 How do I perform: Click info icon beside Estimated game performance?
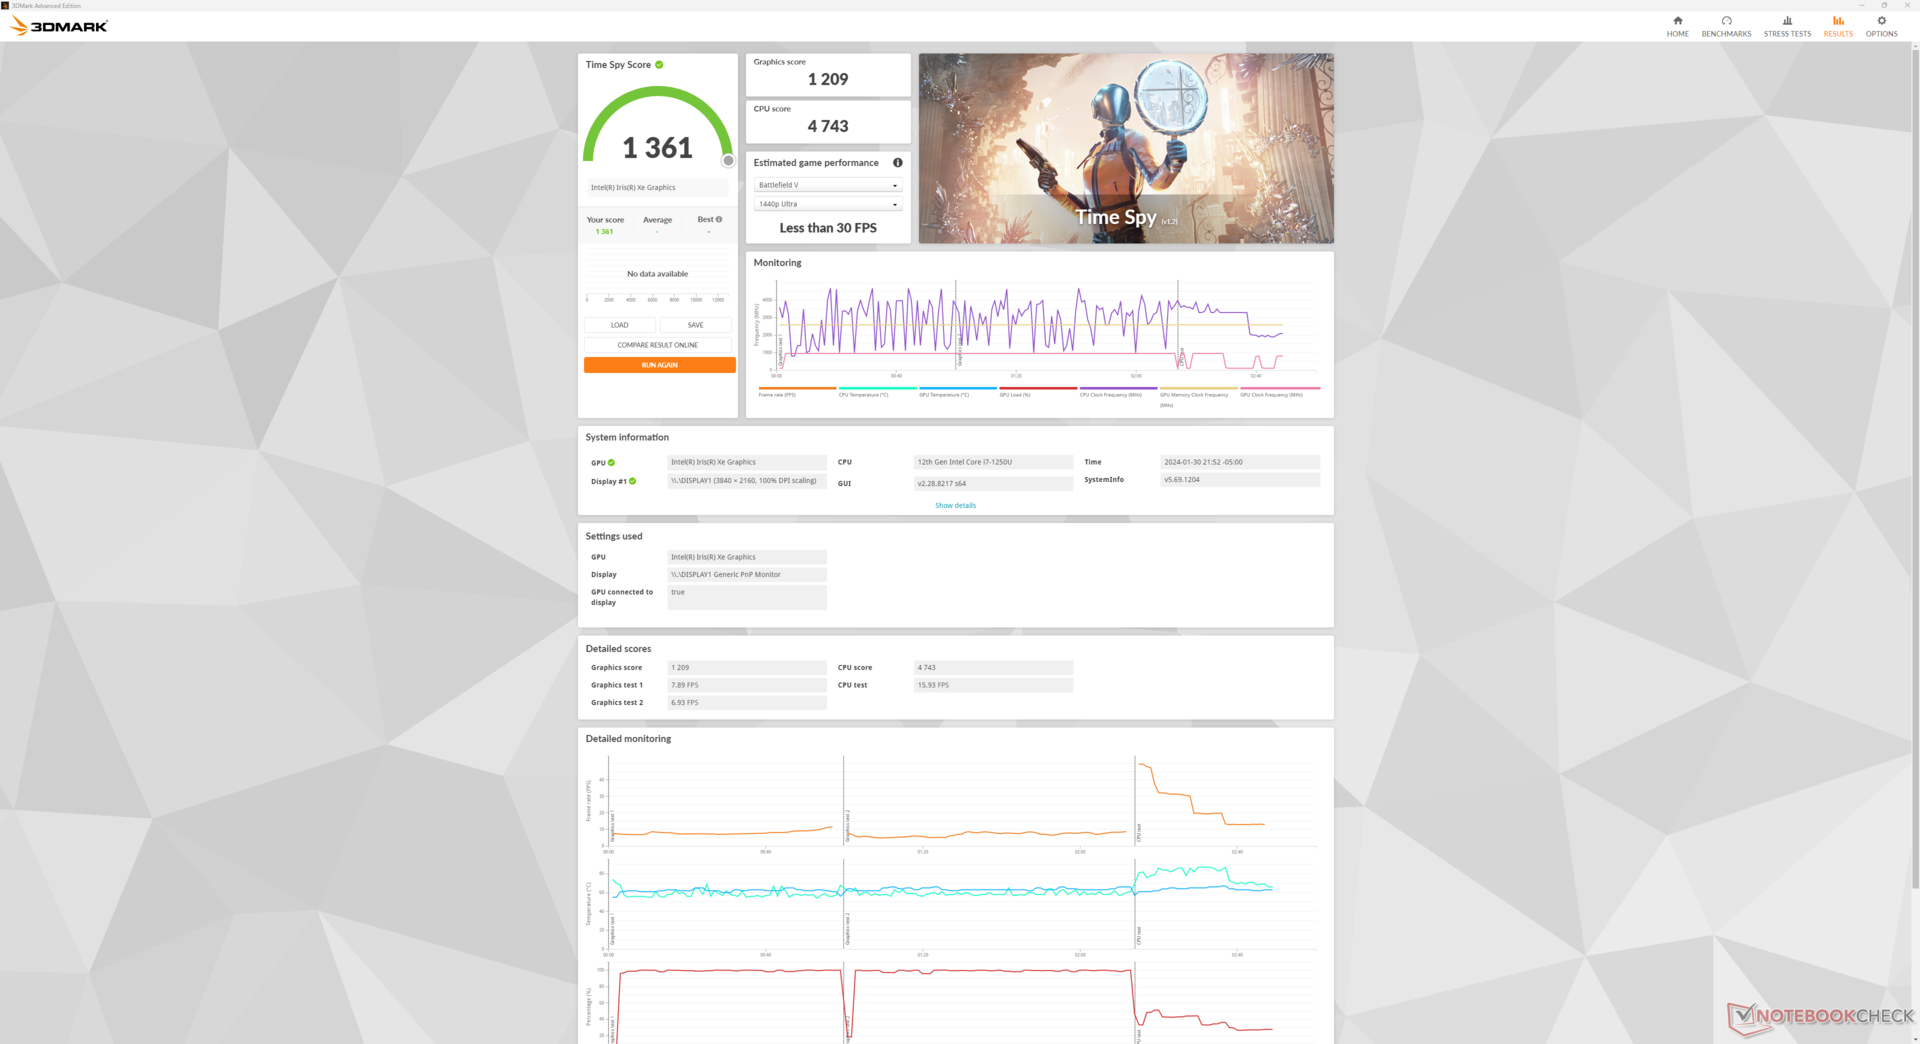[897, 163]
